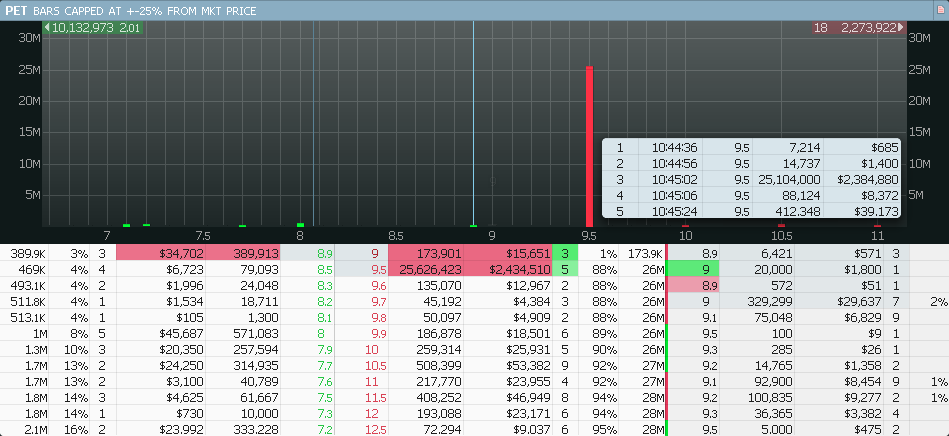Open the document icon in the title bar
The height and width of the screenshot is (436, 949).
click(940, 10)
